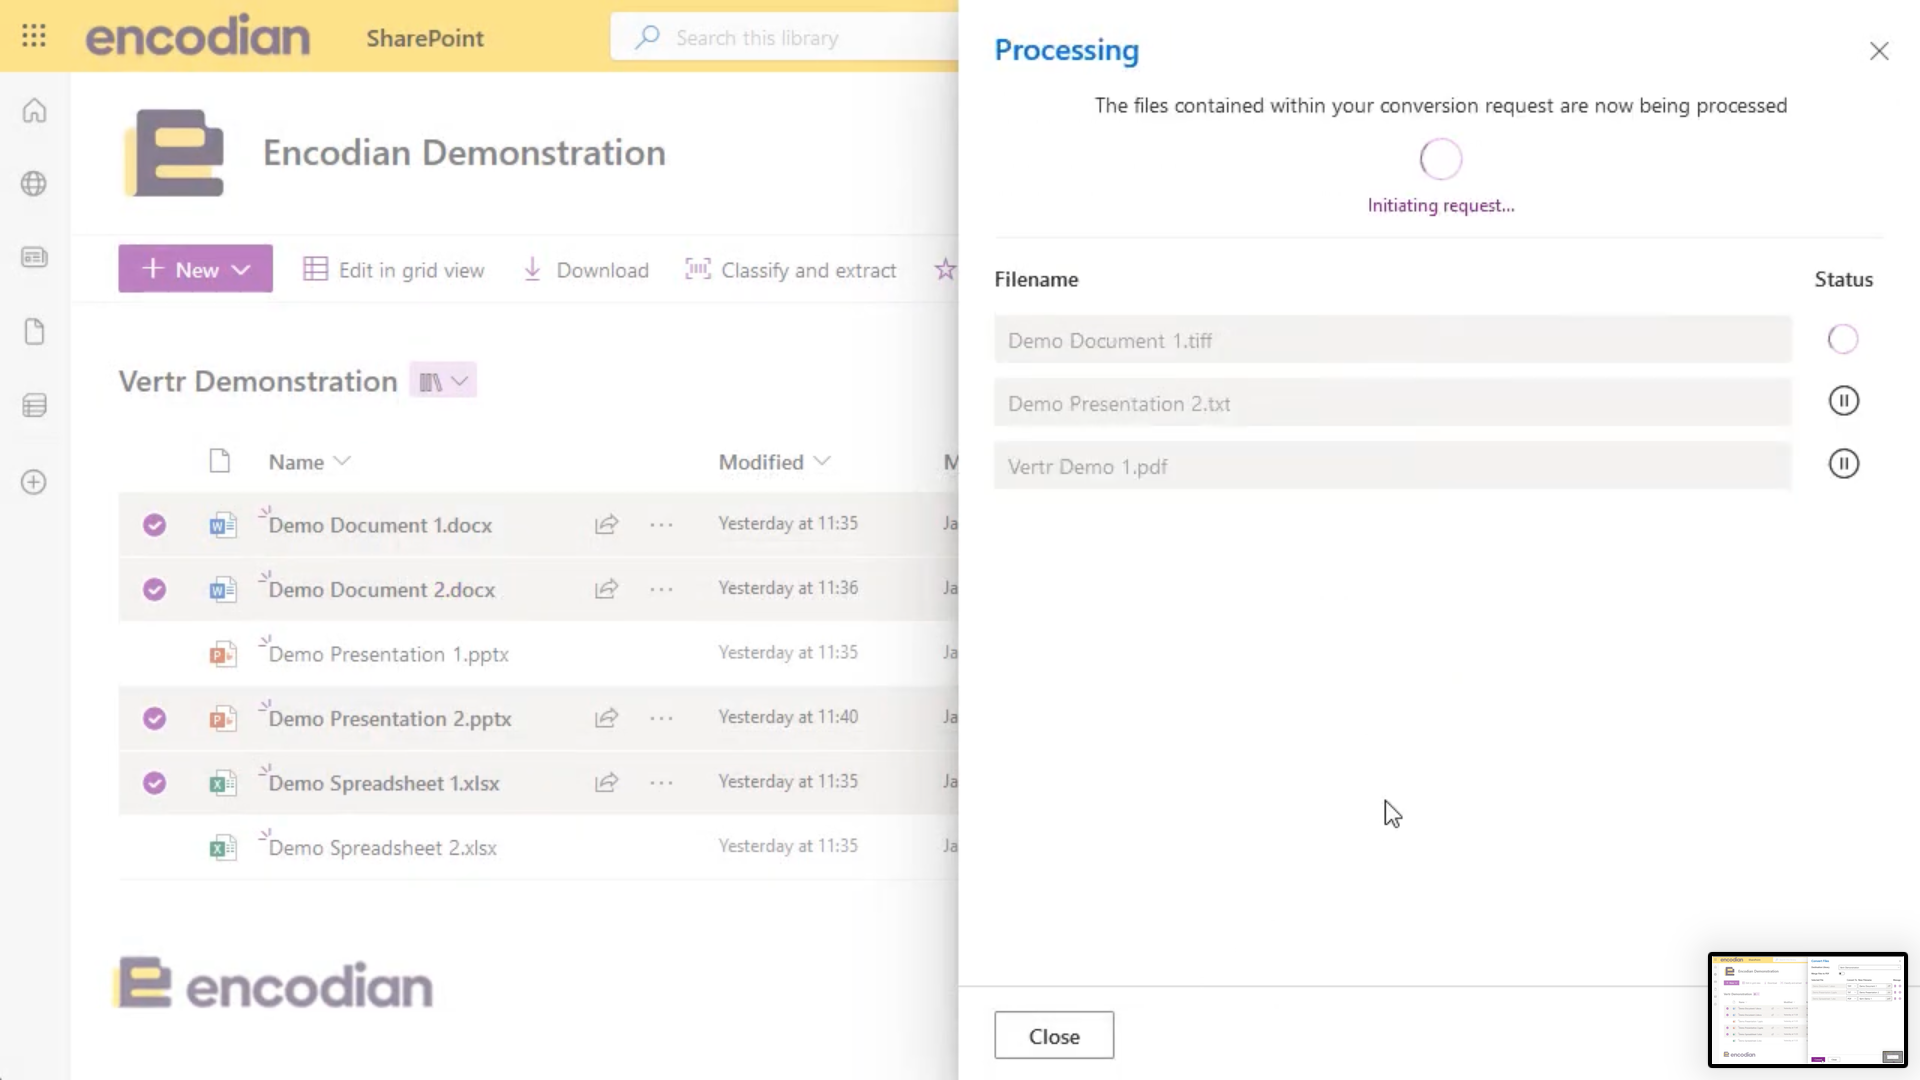Click the SharePoint link in header
The height and width of the screenshot is (1080, 1920).
425,38
